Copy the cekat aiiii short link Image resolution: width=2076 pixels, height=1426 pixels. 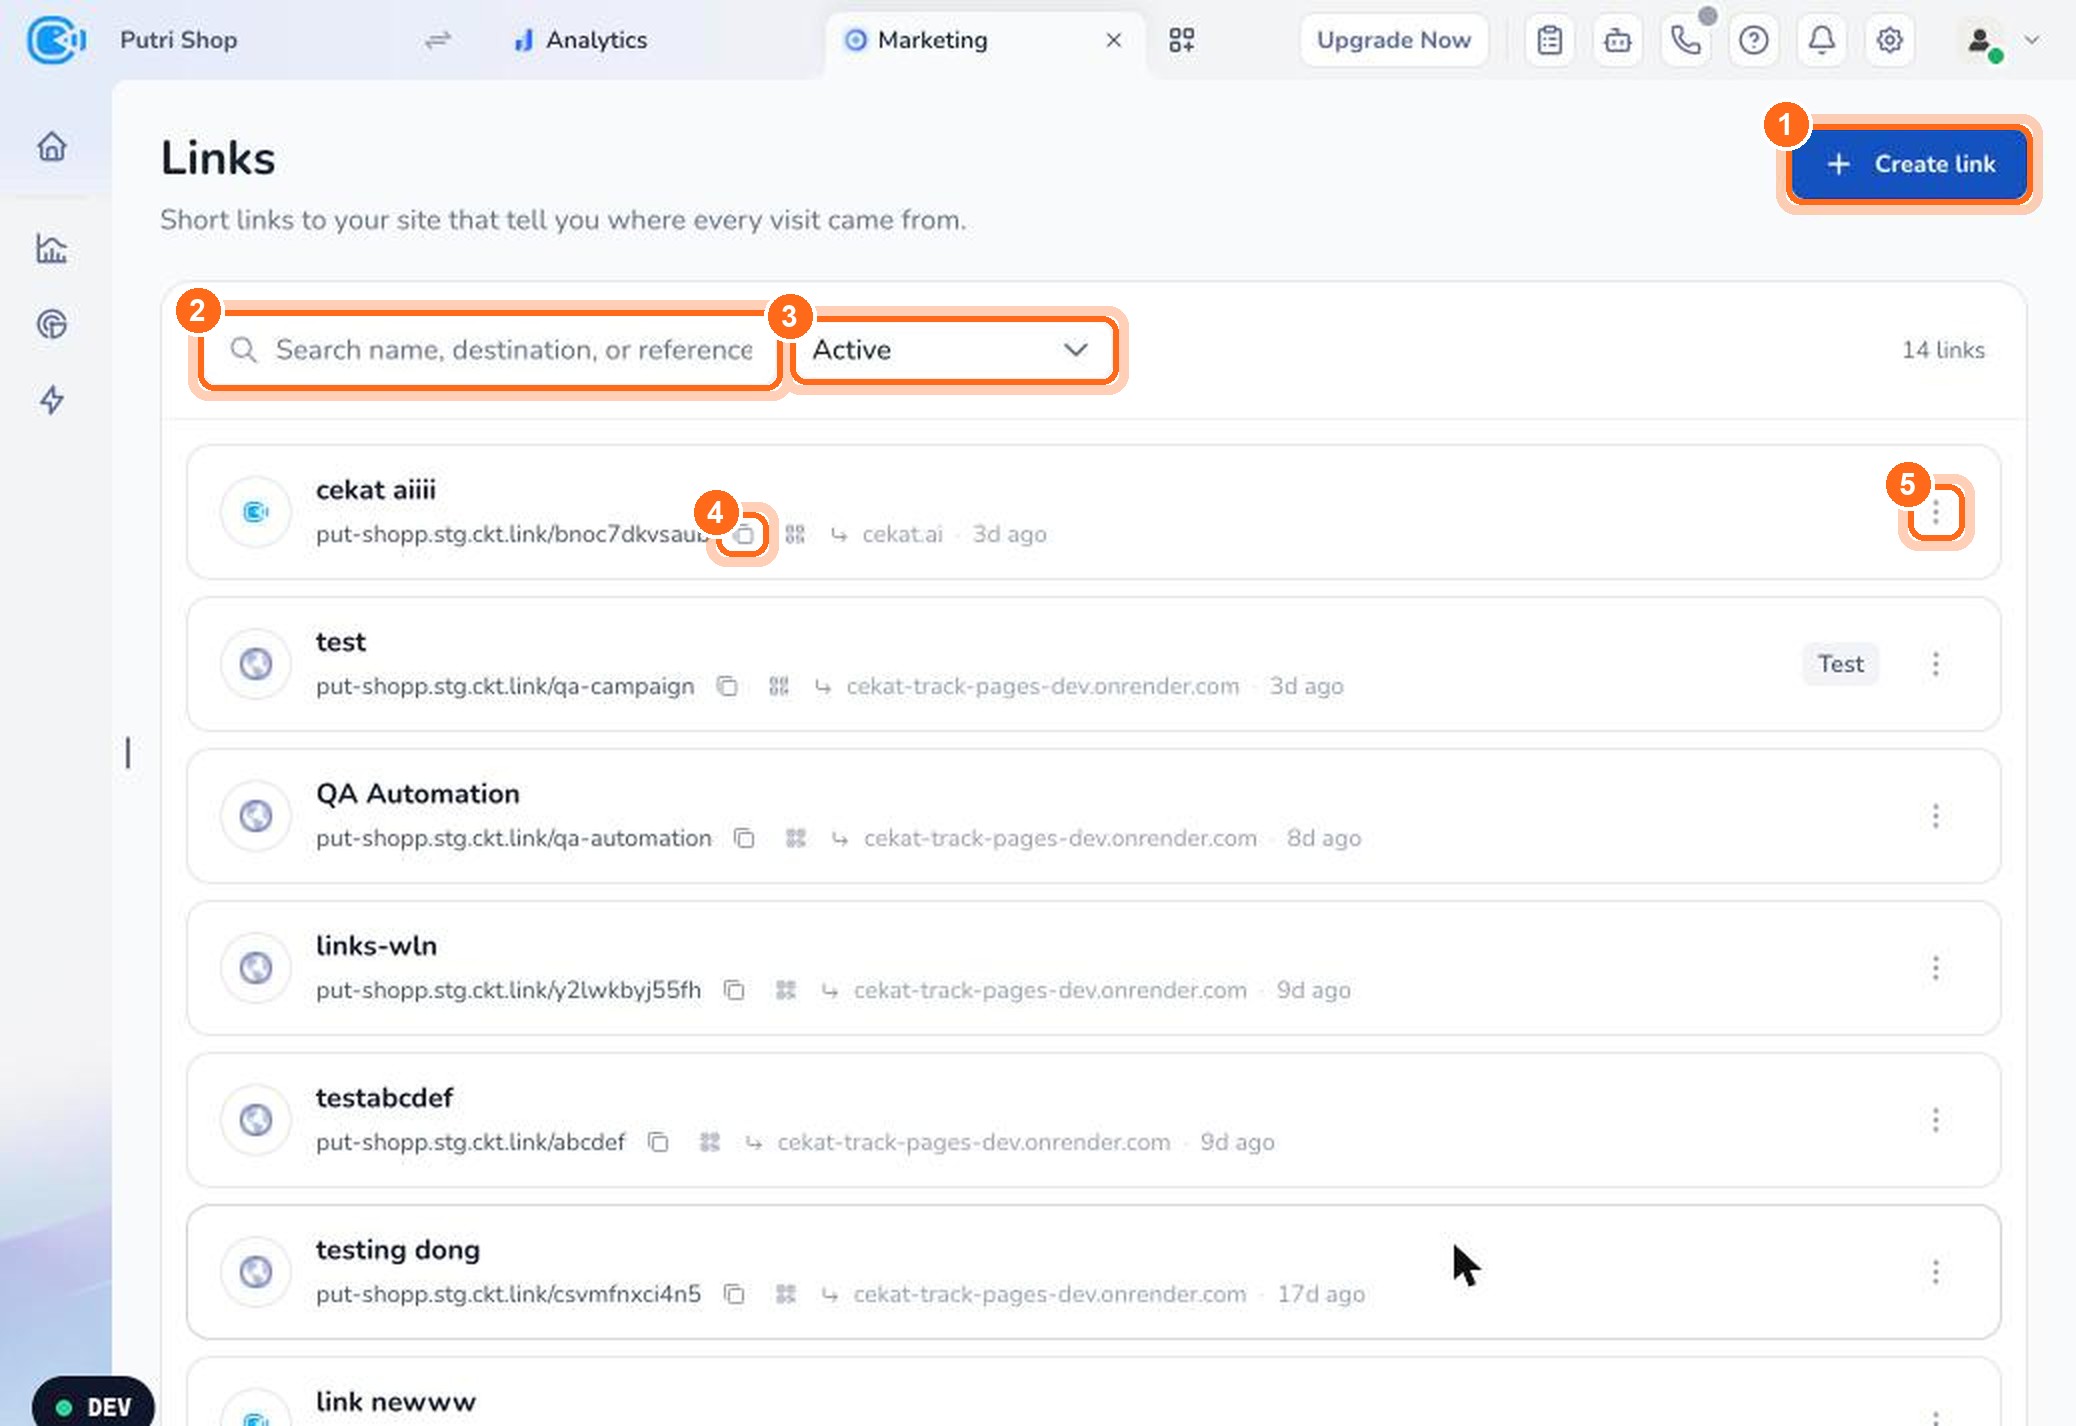[x=743, y=534]
